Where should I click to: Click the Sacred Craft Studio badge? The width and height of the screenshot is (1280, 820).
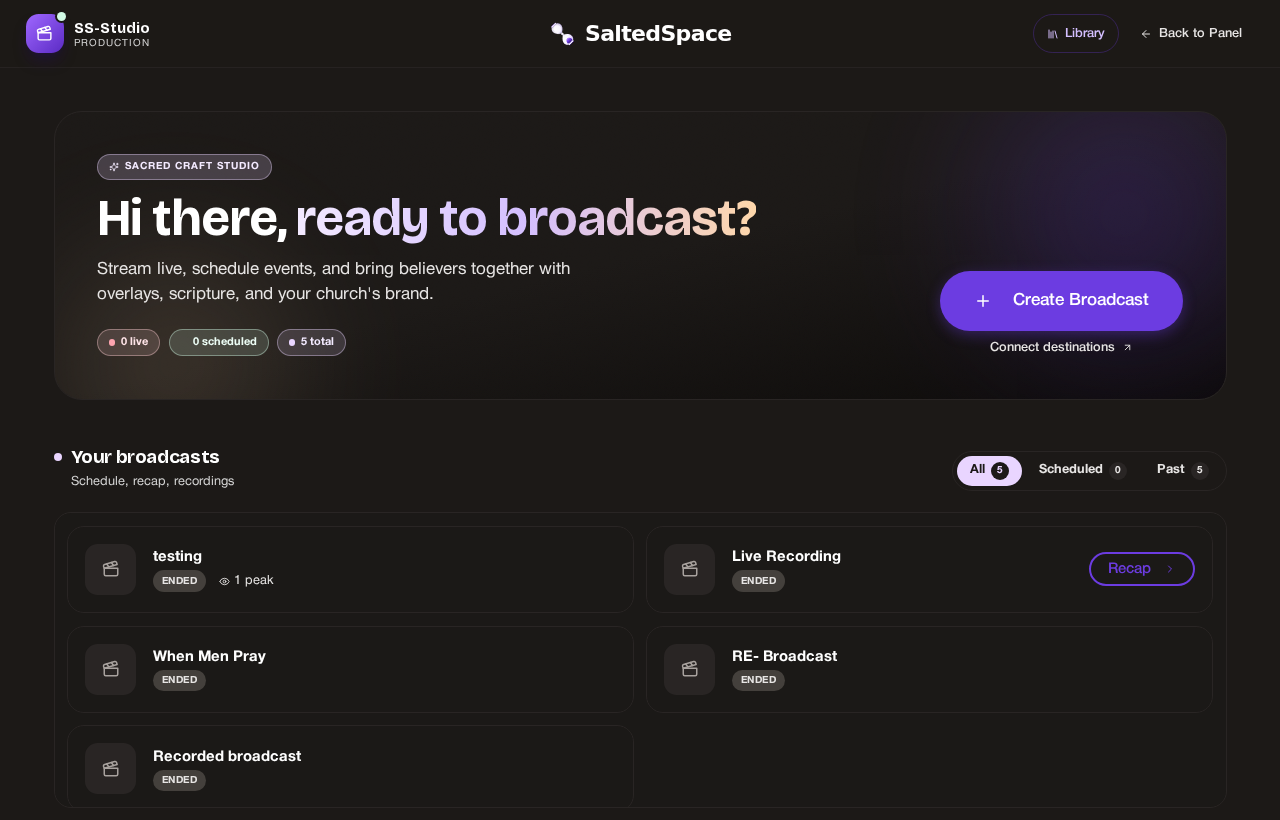tap(184, 167)
